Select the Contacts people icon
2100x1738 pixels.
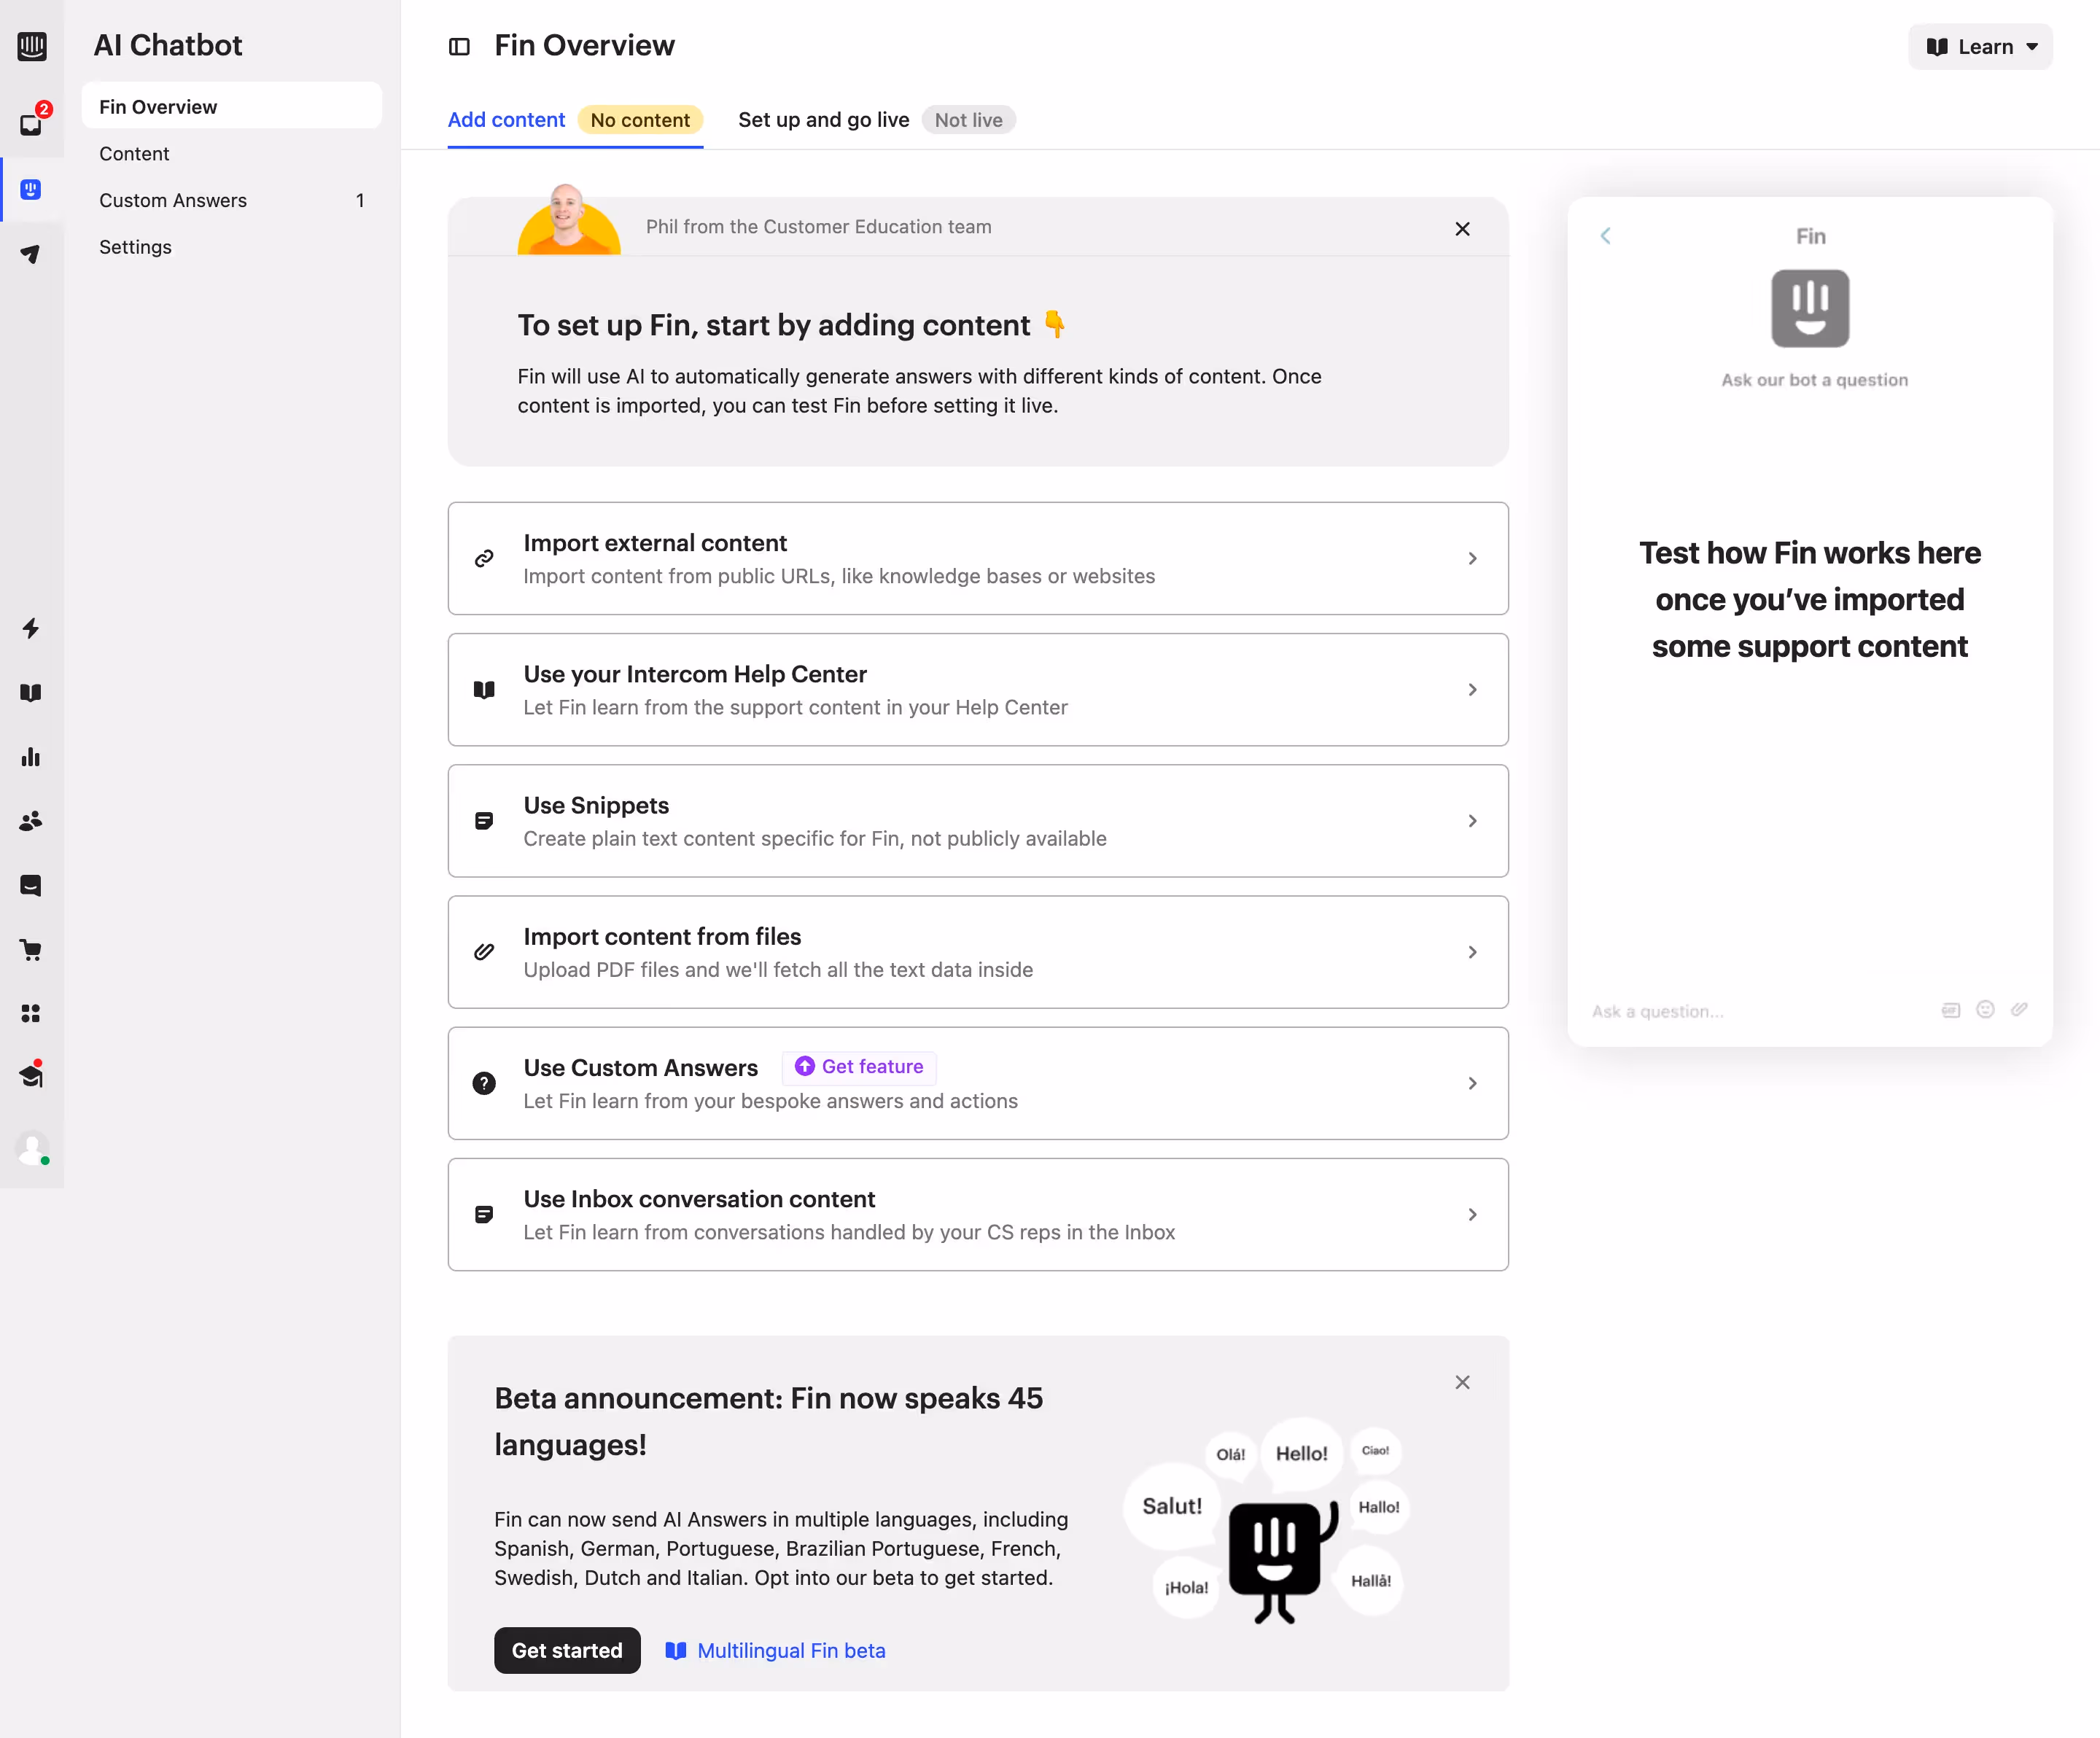[32, 821]
